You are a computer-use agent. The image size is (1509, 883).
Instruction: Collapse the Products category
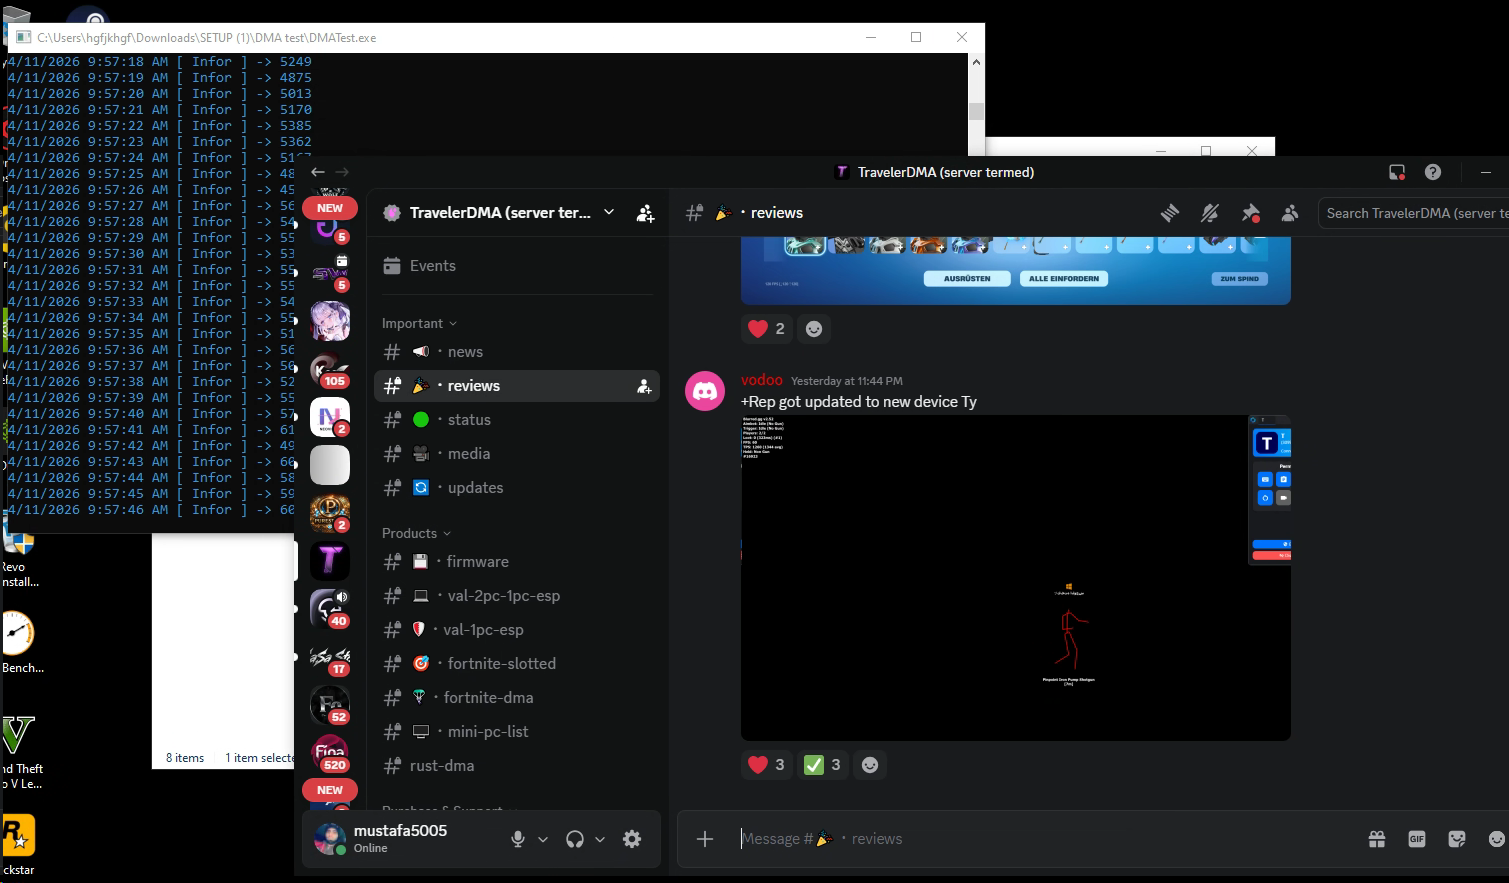(x=416, y=533)
